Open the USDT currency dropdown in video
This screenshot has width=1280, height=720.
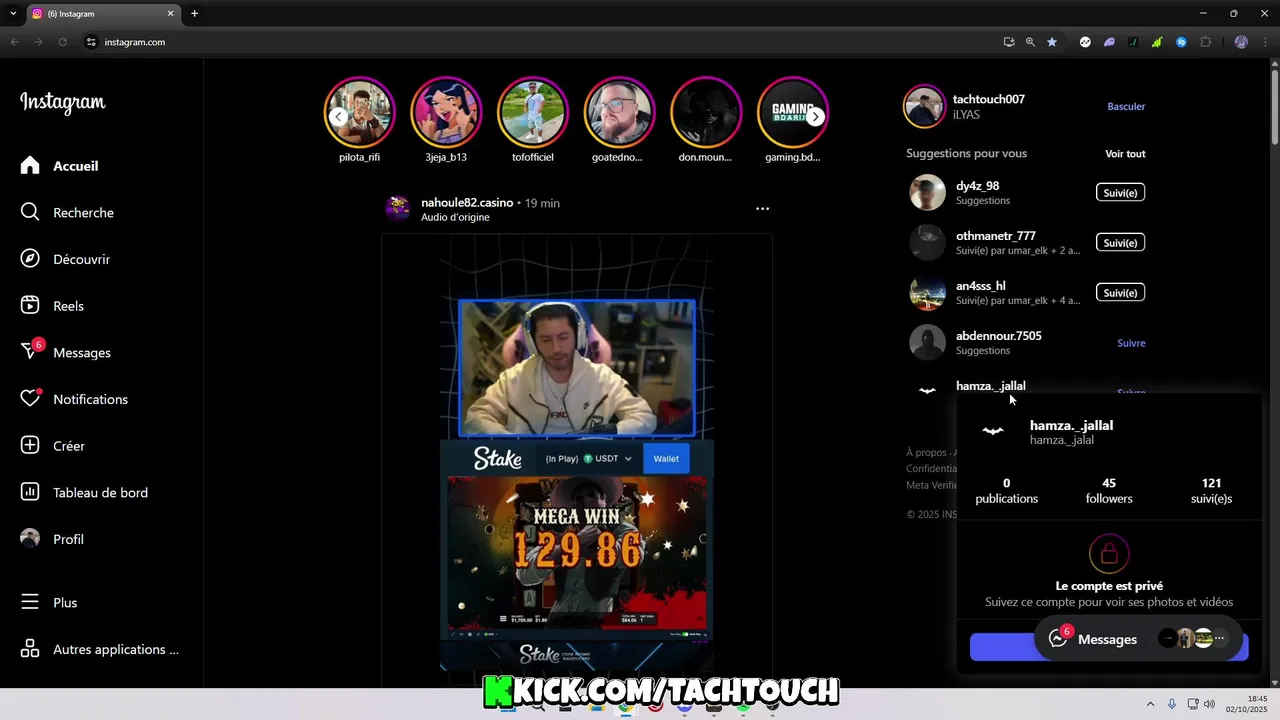[x=608, y=459]
